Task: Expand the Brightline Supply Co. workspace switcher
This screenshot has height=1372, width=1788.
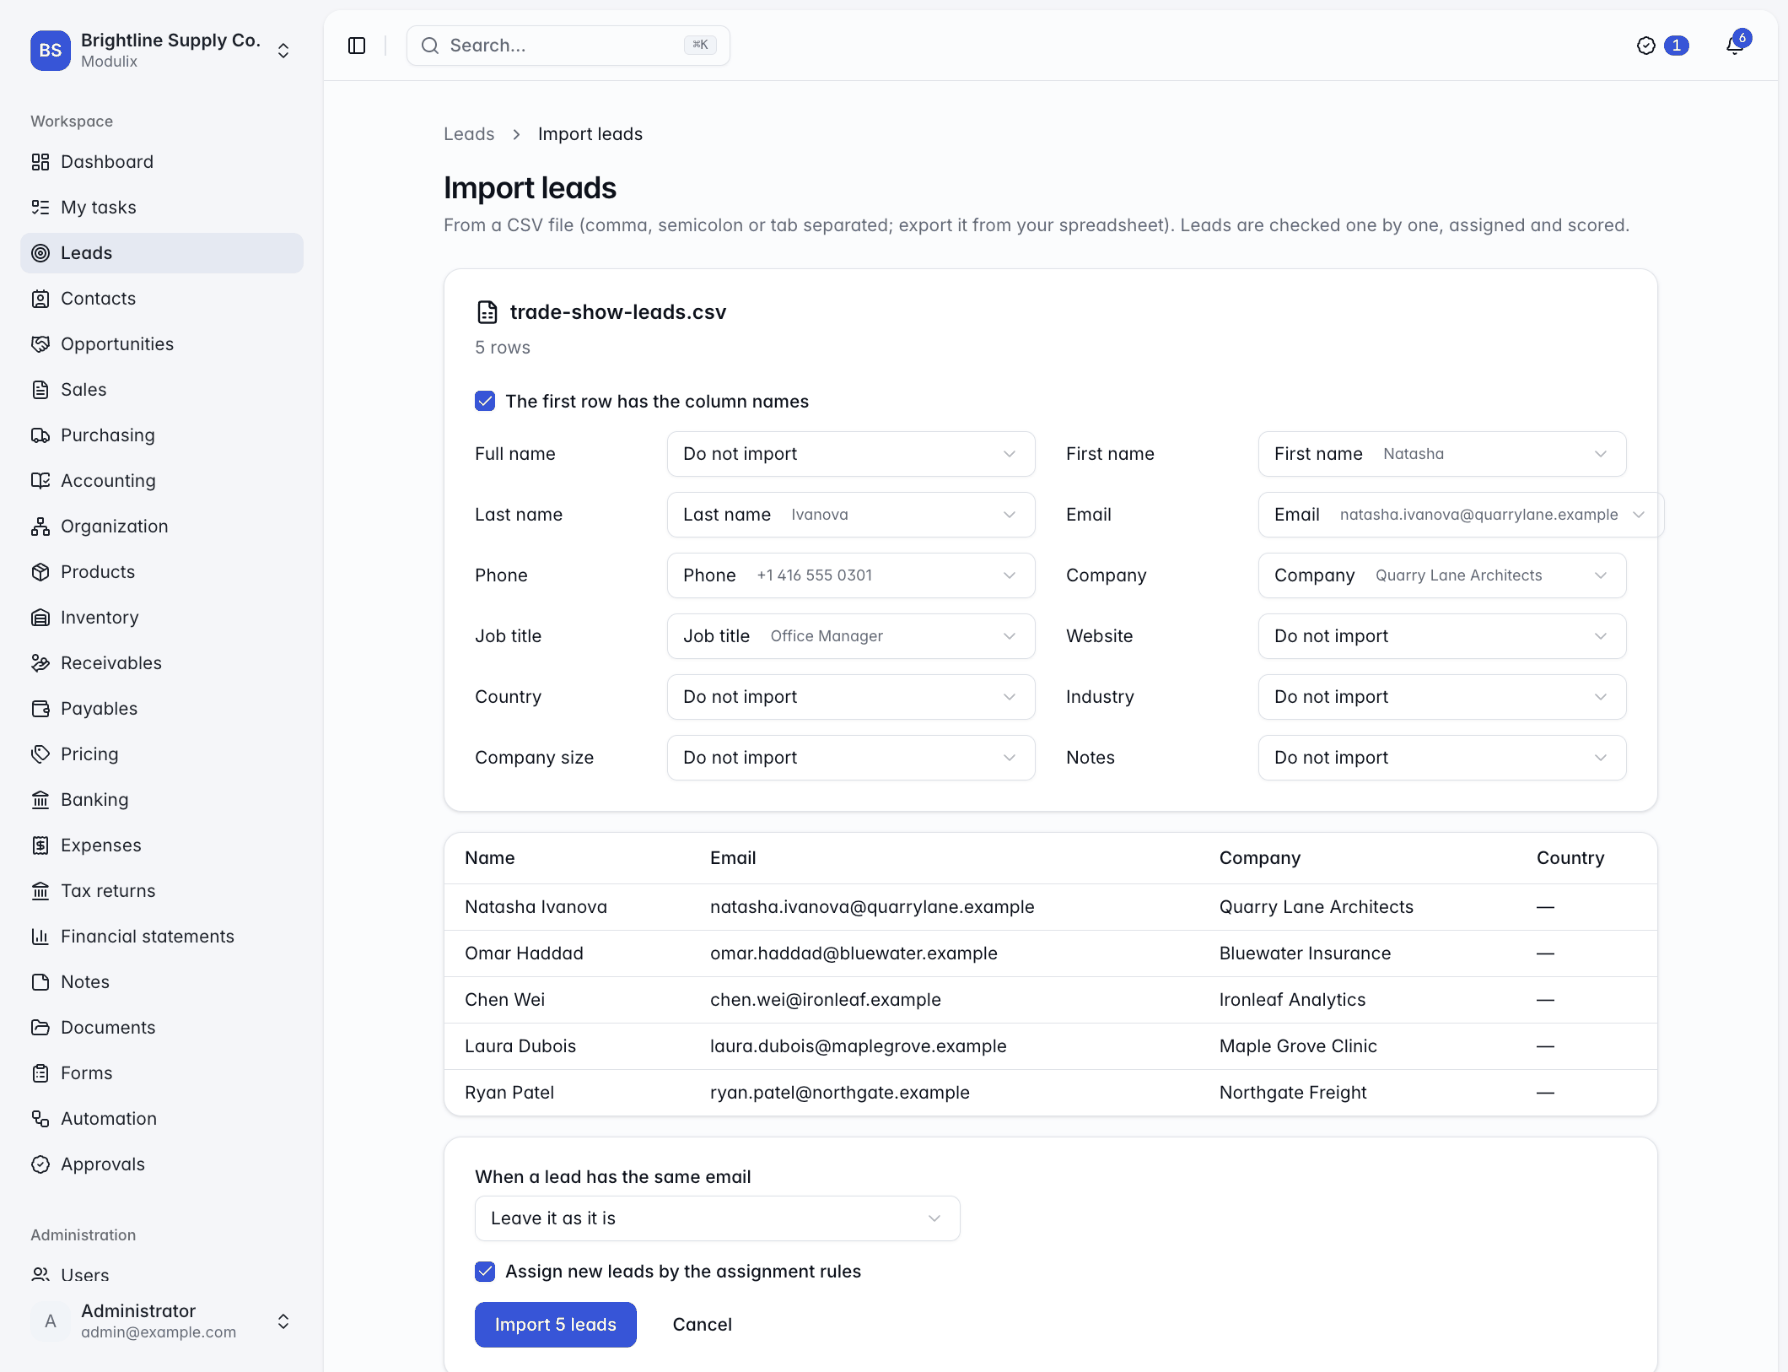Action: 162,50
